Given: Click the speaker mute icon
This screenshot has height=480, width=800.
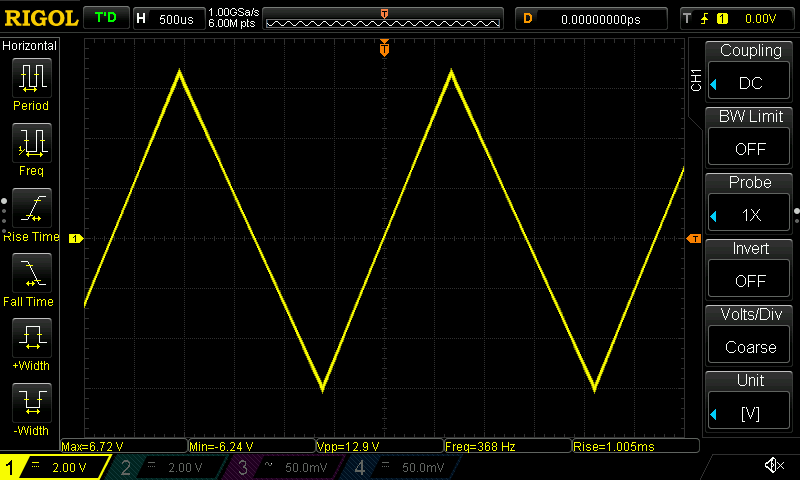Looking at the screenshot, I should pyautogui.click(x=773, y=465).
